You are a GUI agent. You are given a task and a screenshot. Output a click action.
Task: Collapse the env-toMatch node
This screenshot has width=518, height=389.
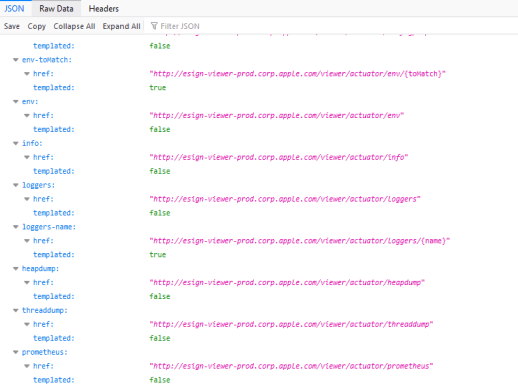coord(15,60)
